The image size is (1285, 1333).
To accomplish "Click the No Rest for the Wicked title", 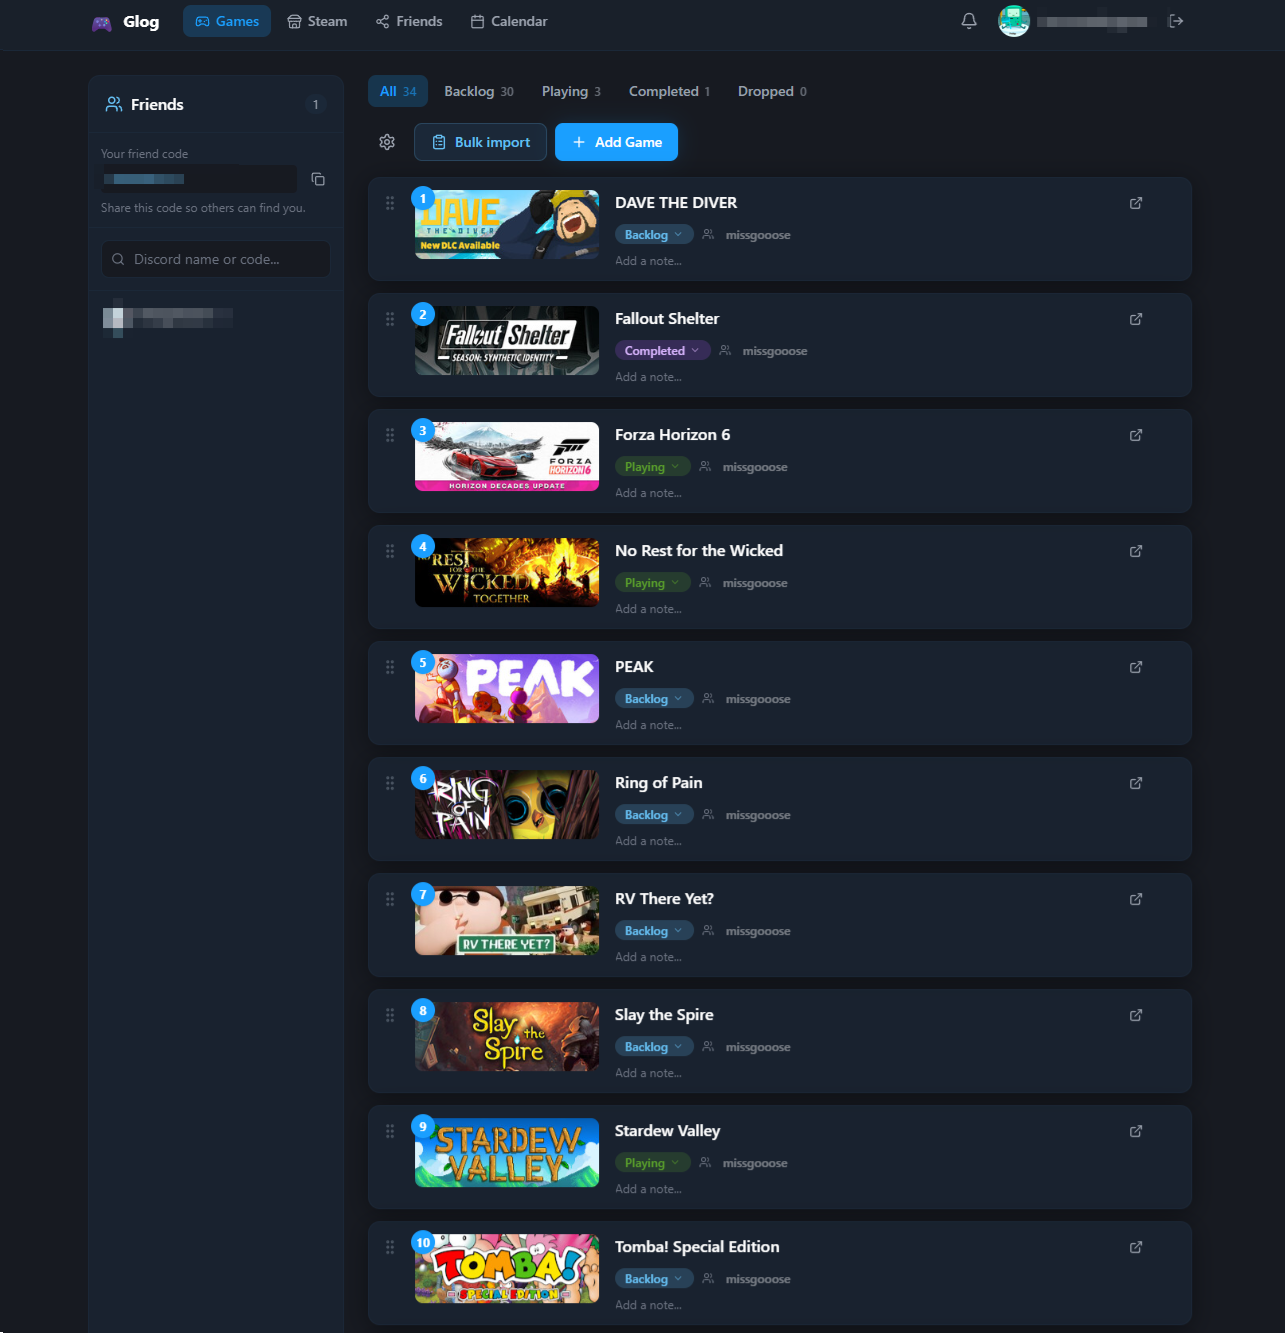I will [x=699, y=551].
